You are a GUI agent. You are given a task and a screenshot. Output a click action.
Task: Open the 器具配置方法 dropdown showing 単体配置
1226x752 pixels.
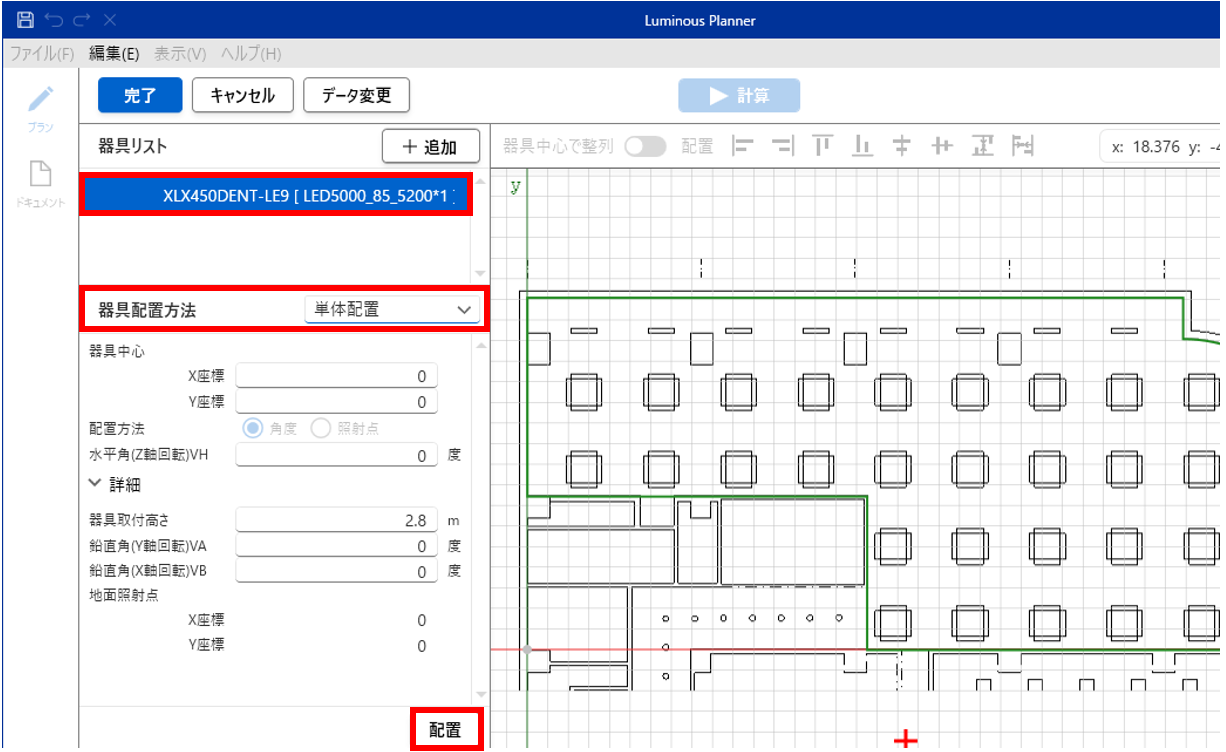point(391,310)
